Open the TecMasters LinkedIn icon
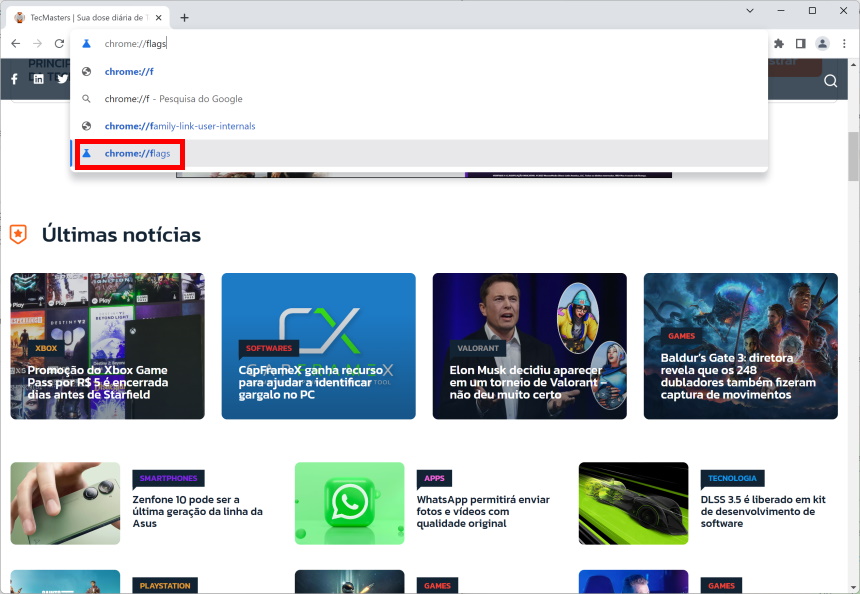This screenshot has width=860, height=594. (38, 79)
